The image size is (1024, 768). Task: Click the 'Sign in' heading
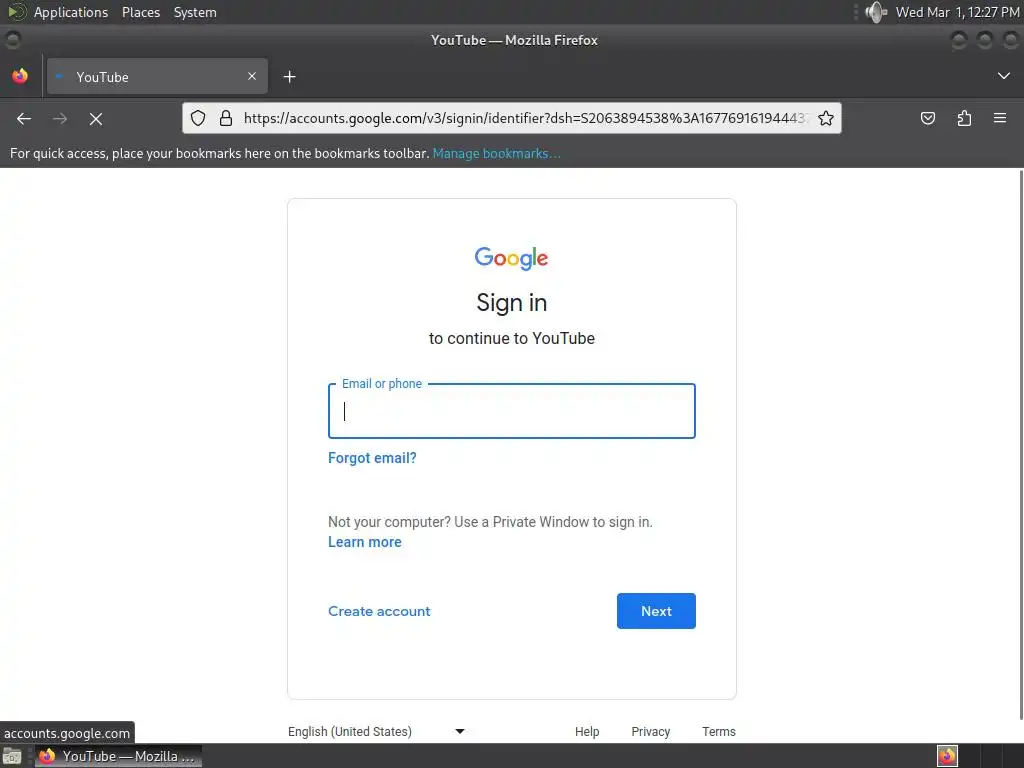tap(511, 303)
